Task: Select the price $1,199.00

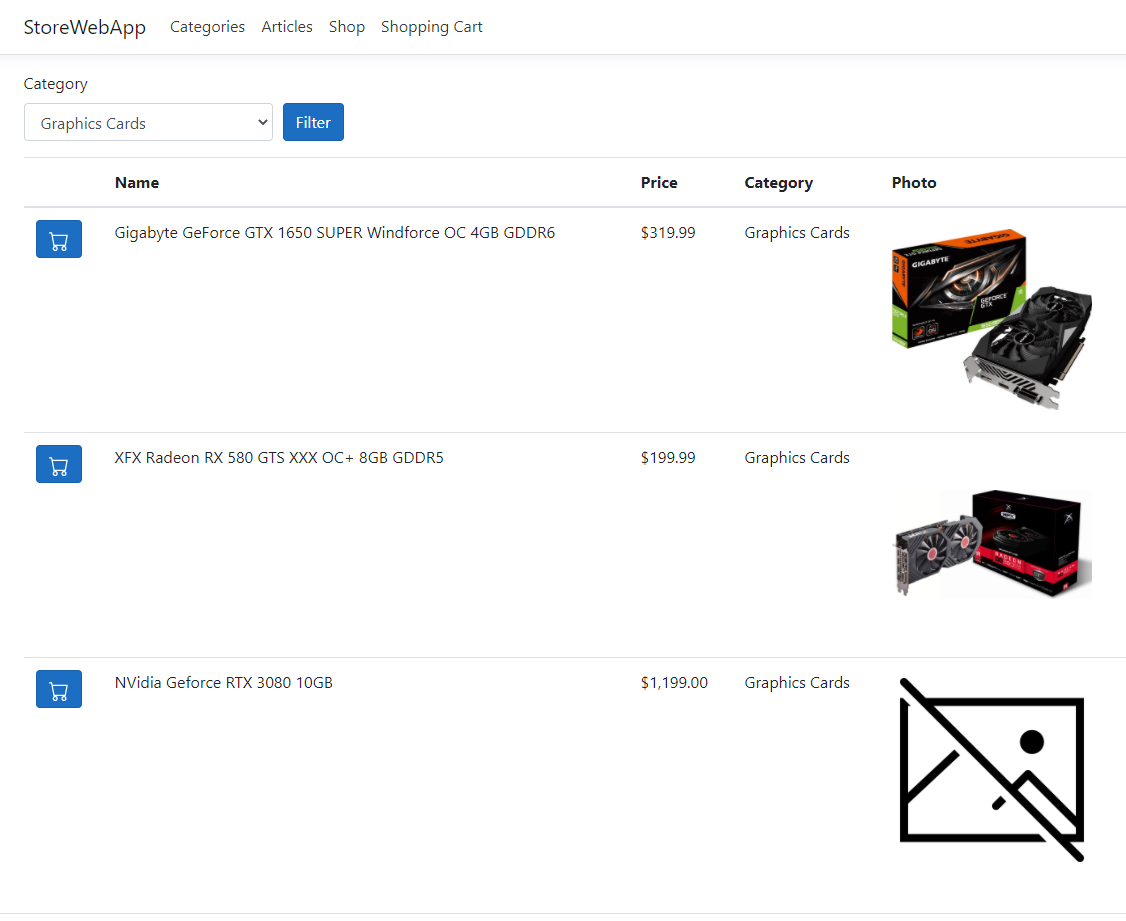Action: point(674,683)
